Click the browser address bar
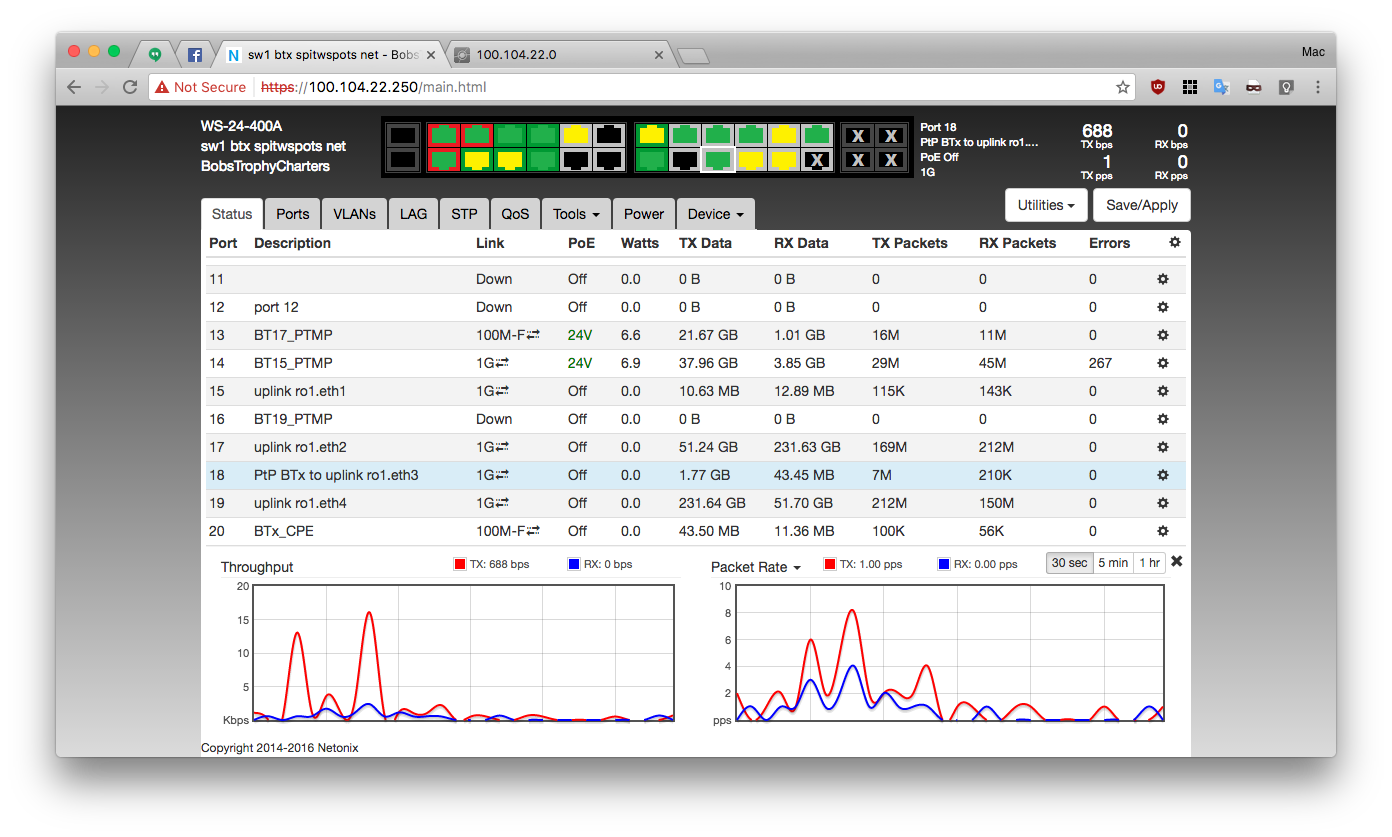Viewport: 1392px width, 837px height. point(640,87)
